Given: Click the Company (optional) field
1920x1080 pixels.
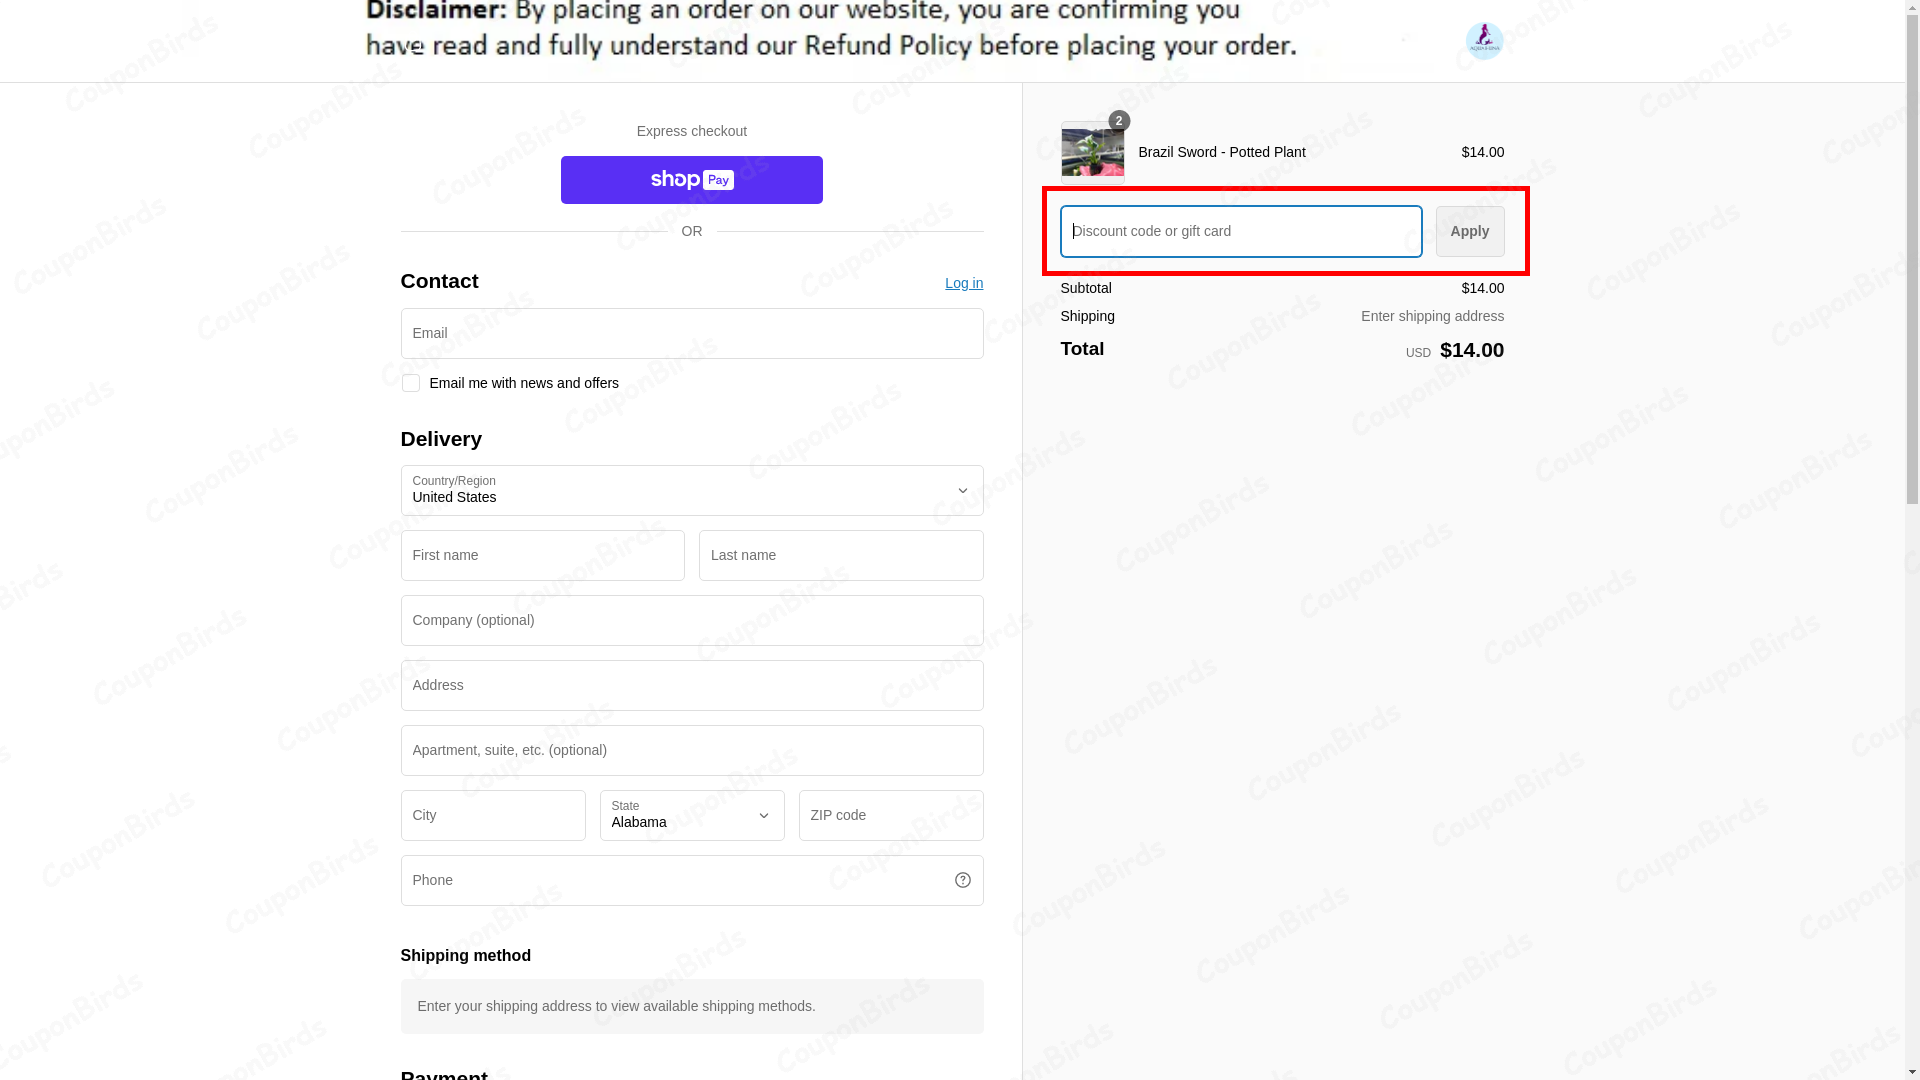Looking at the screenshot, I should 691,620.
